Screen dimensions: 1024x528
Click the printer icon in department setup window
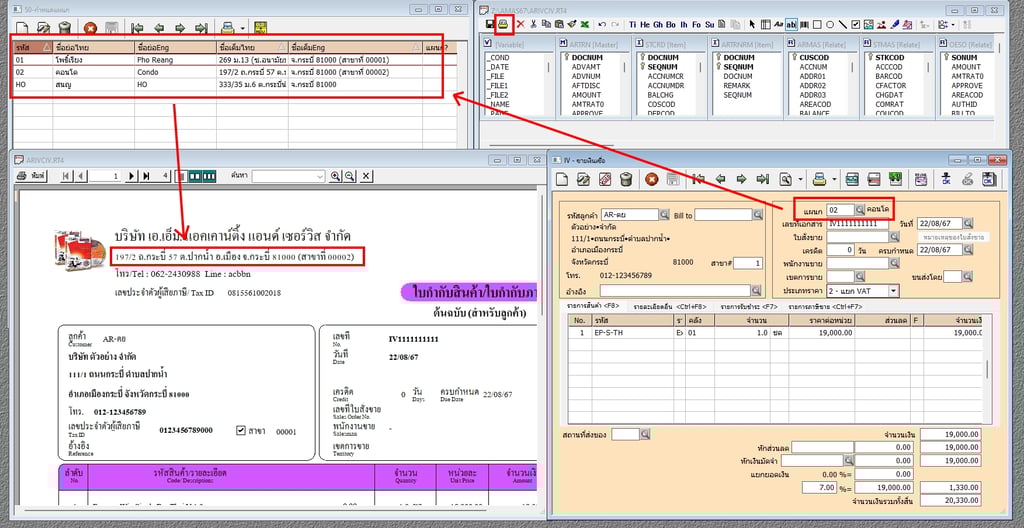[227, 27]
